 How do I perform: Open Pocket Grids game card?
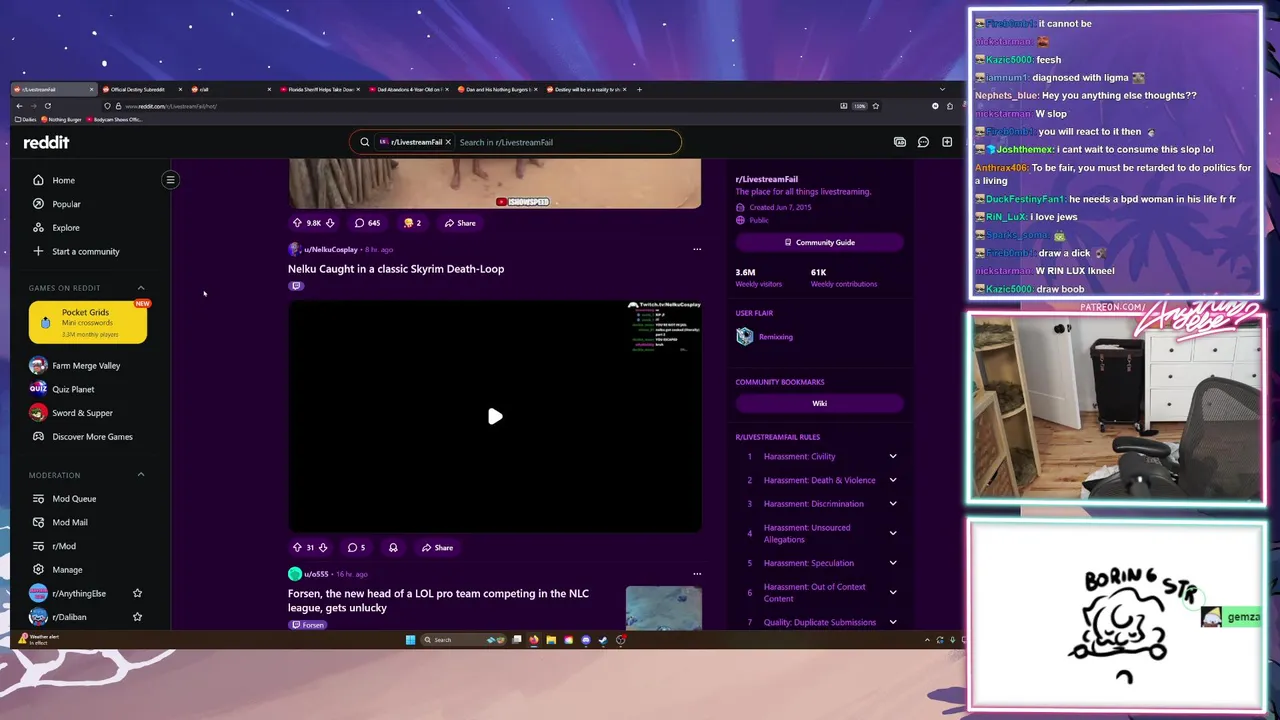(x=88, y=322)
